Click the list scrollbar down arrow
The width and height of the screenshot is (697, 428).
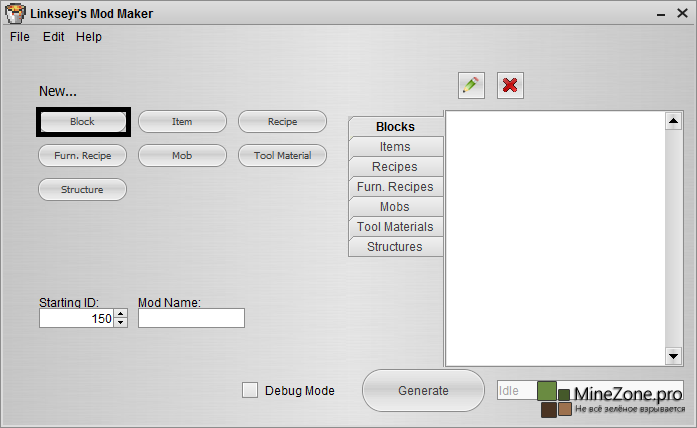[673, 356]
